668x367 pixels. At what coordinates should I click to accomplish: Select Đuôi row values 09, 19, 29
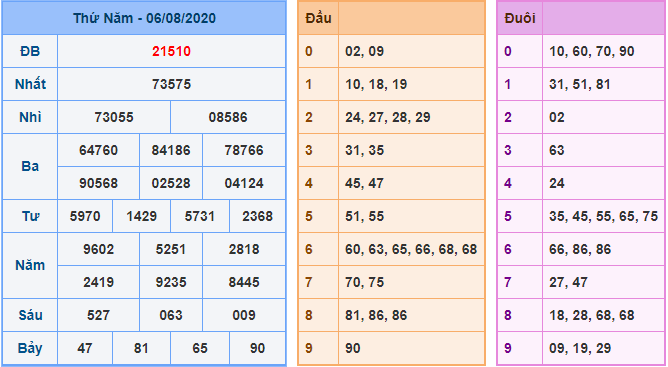(580, 348)
